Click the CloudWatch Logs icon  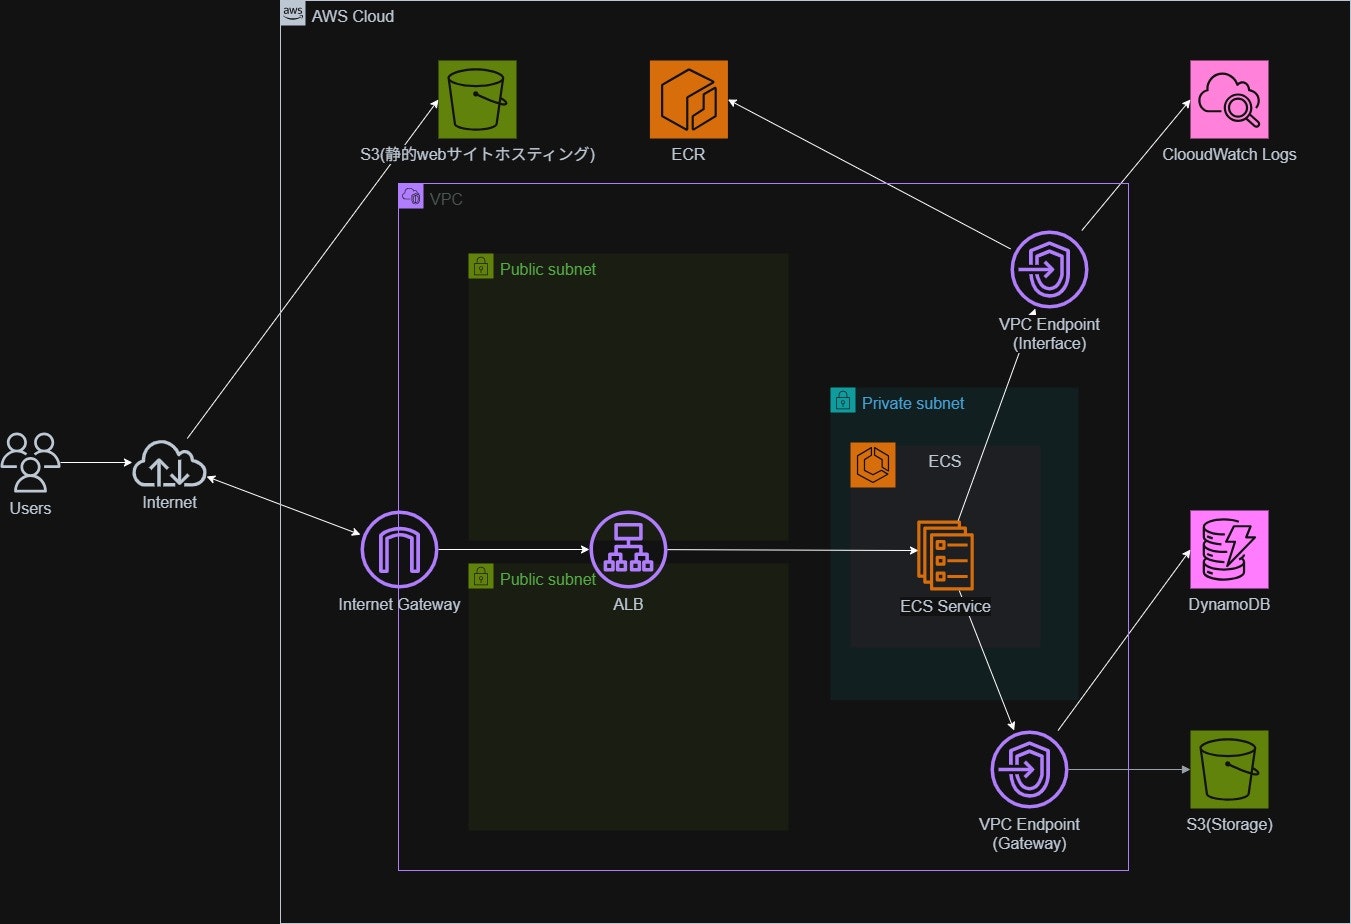pyautogui.click(x=1228, y=99)
